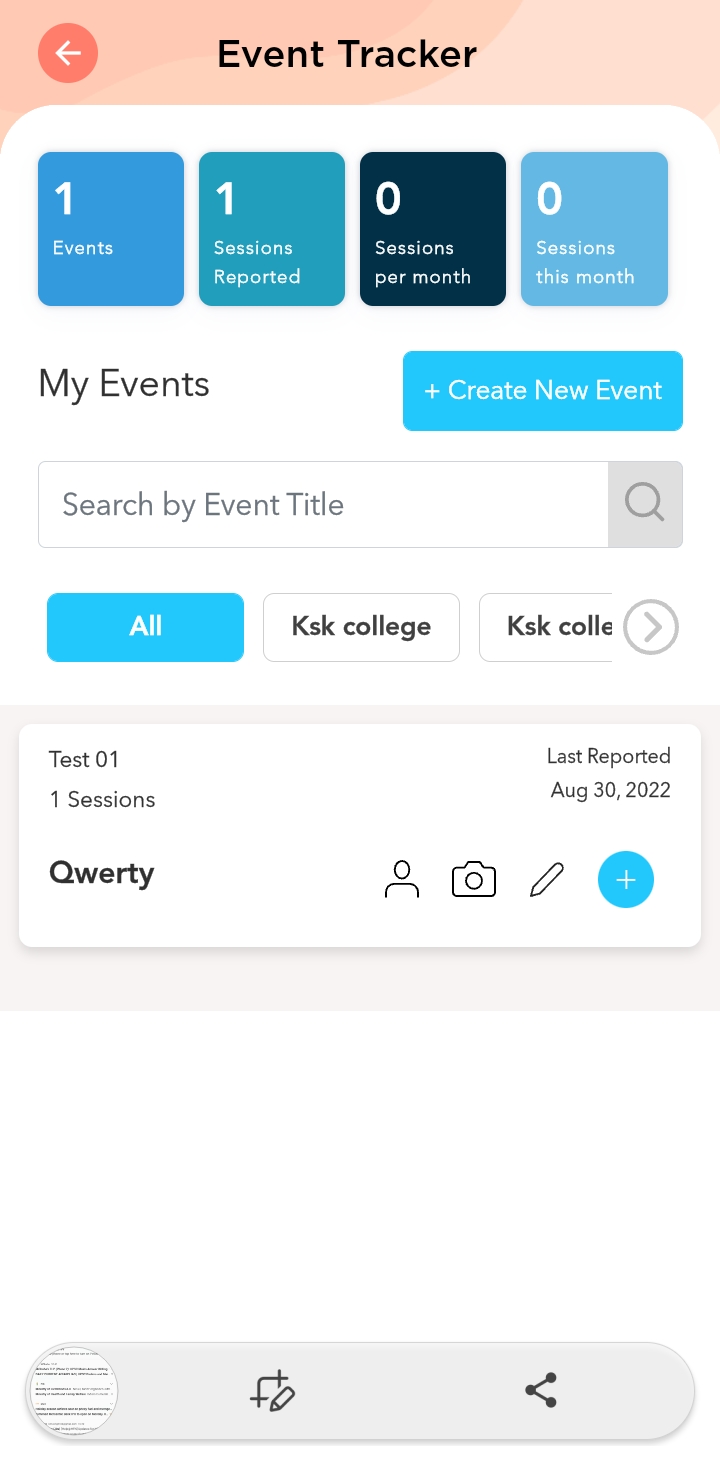
Task: Select the first Ksk college filter
Action: [x=361, y=627]
